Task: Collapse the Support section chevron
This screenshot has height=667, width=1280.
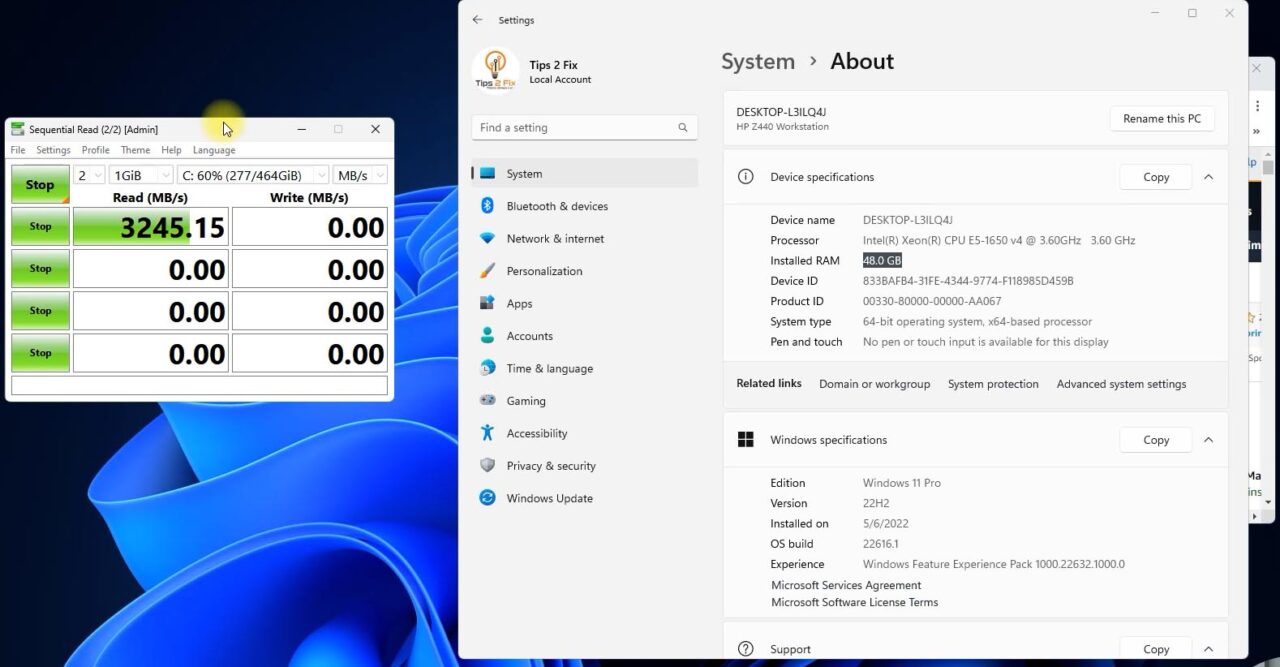Action: point(1208,649)
